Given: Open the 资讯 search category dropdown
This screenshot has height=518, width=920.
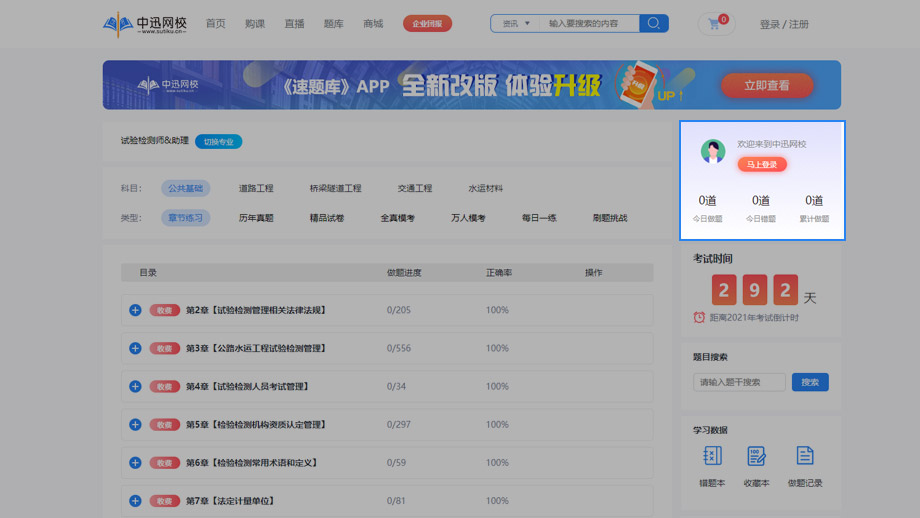Looking at the screenshot, I should click(x=516, y=23).
